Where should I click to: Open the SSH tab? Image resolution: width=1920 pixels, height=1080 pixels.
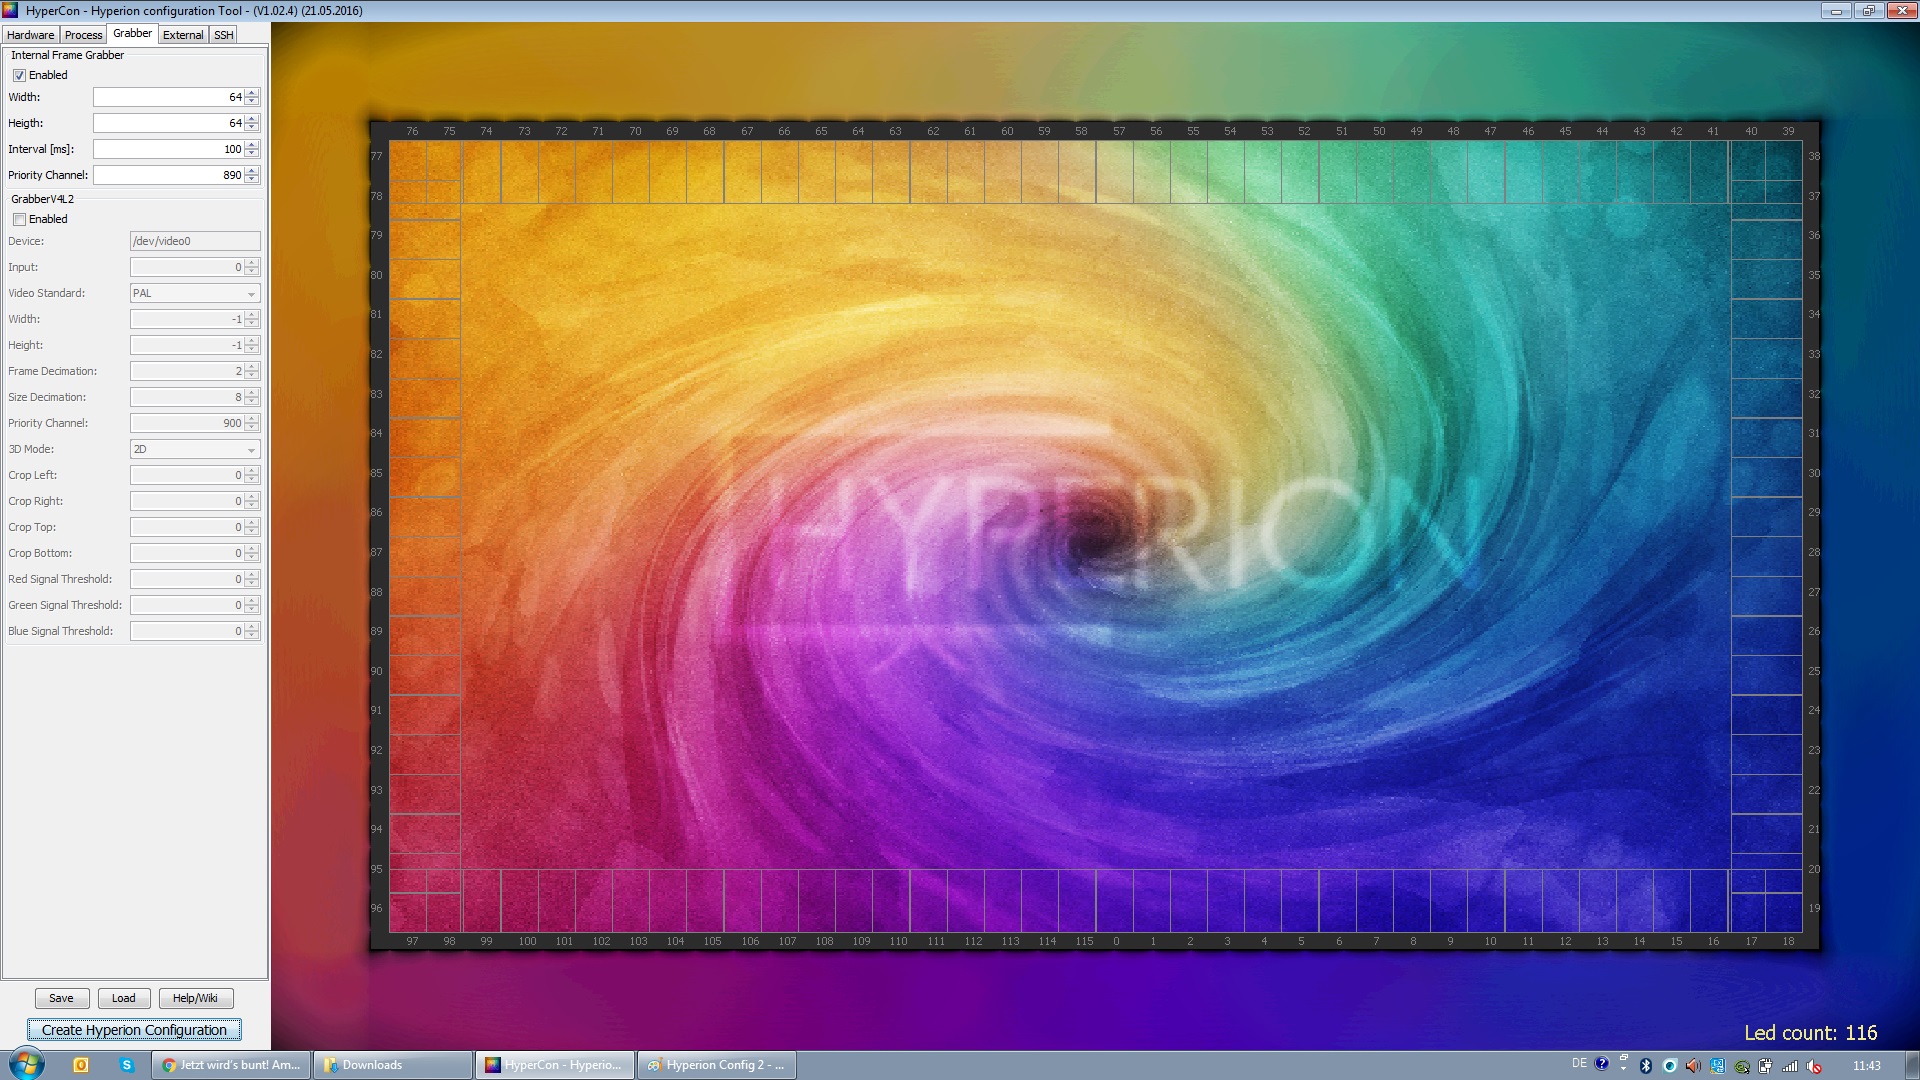click(x=223, y=35)
